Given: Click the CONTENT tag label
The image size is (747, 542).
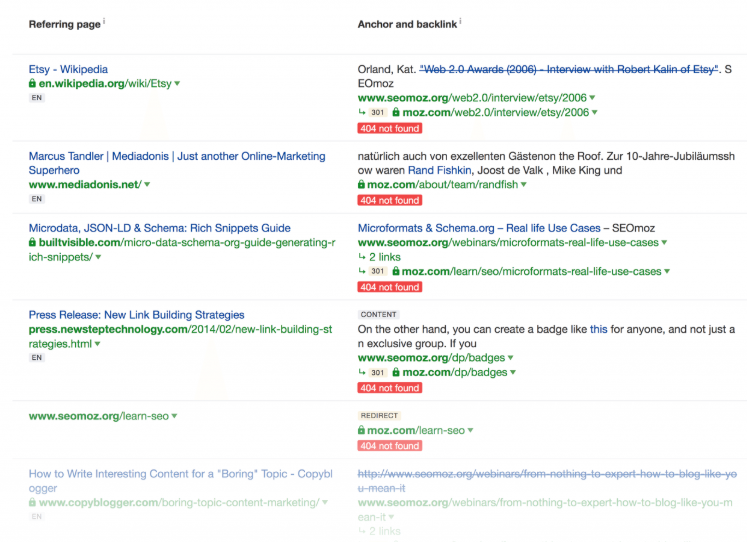Looking at the screenshot, I should [x=379, y=314].
